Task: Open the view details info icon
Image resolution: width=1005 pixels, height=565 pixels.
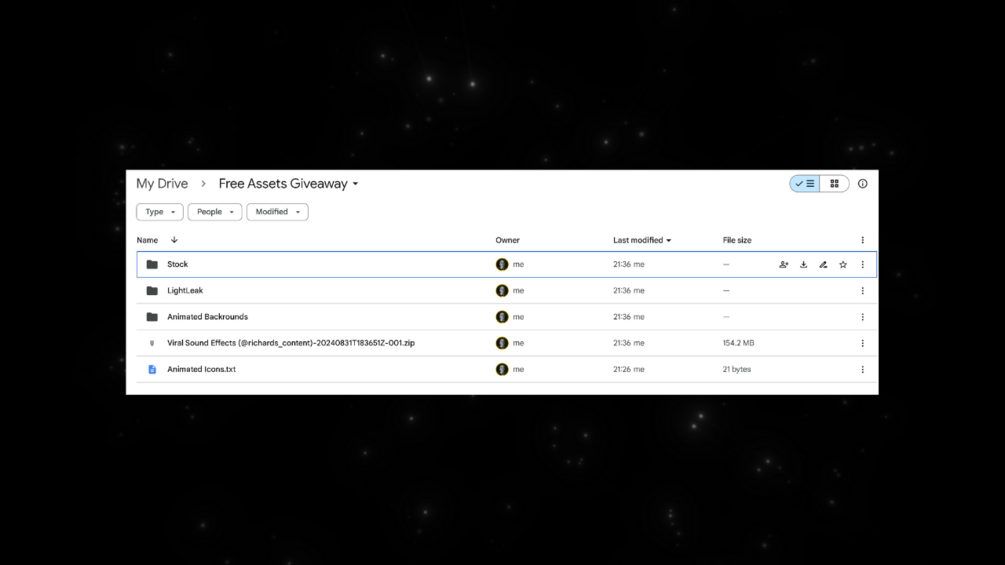Action: point(863,184)
